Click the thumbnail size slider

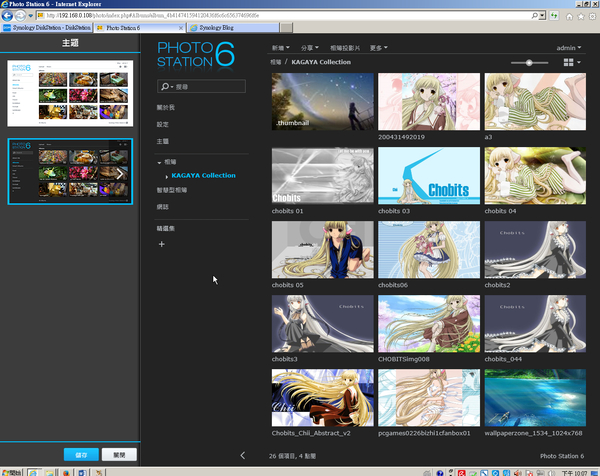(x=530, y=62)
